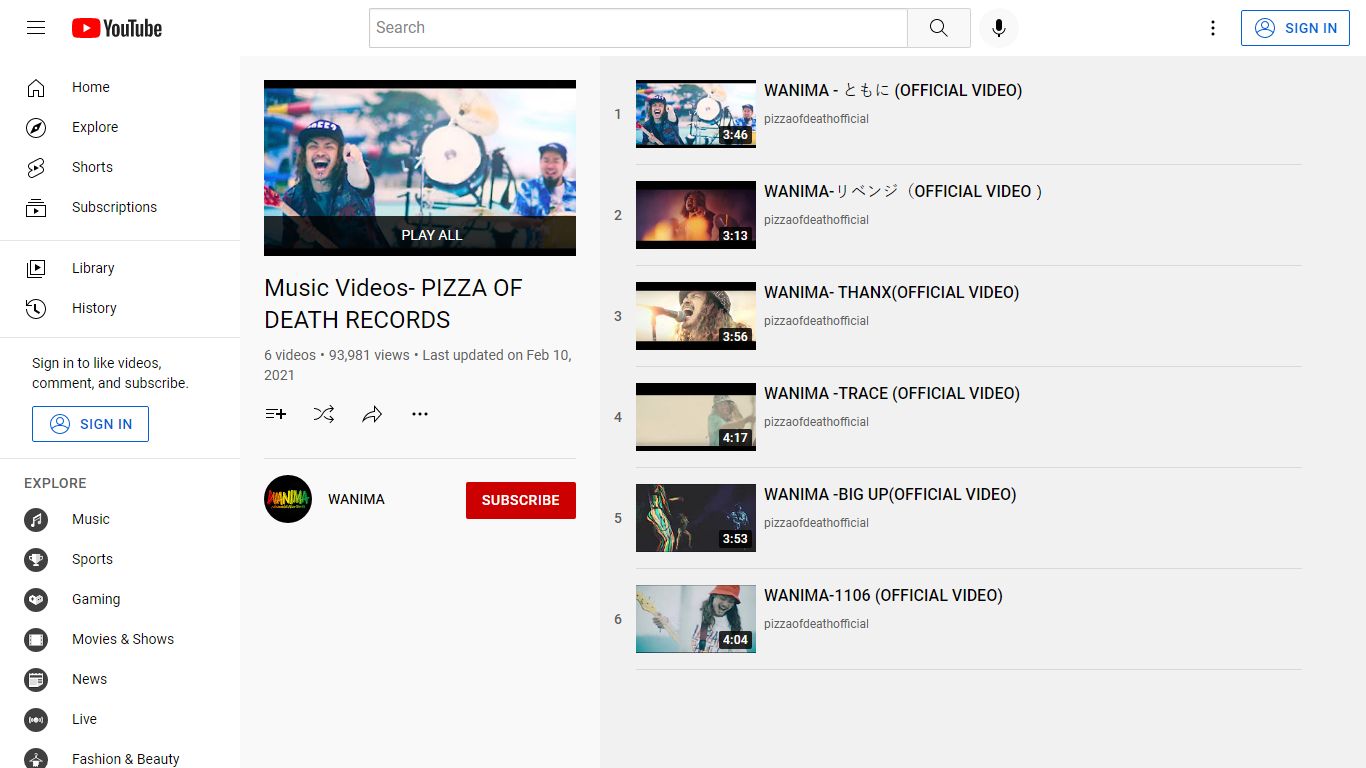Click the top-right SIGN IN button
The width and height of the screenshot is (1366, 768).
tap(1295, 28)
